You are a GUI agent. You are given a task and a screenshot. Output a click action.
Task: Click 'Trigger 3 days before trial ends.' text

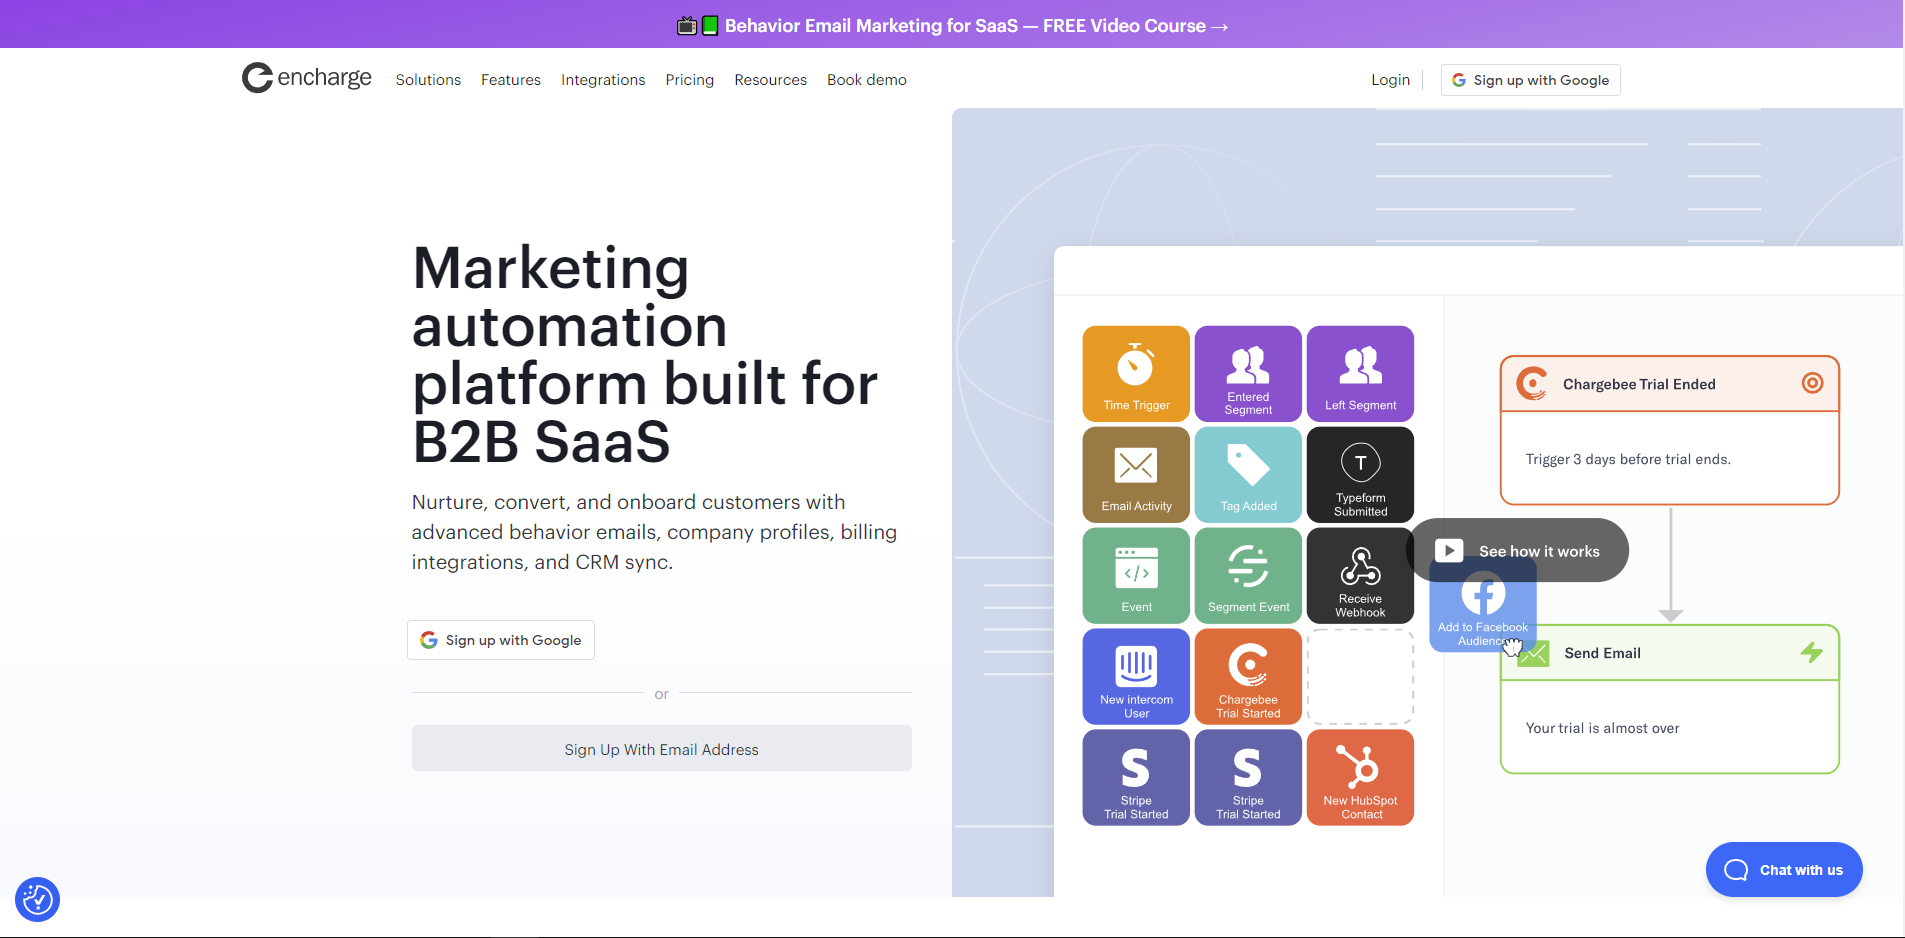pos(1628,459)
